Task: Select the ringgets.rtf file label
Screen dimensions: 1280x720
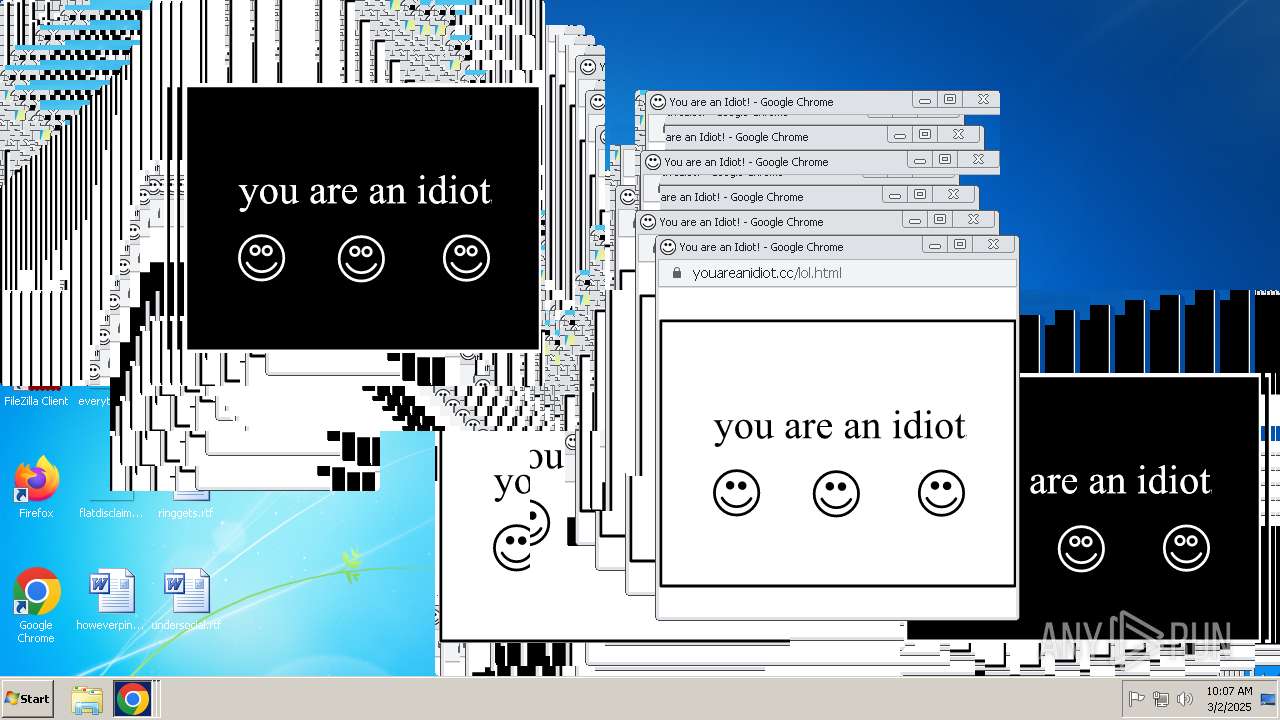Action: click(186, 513)
